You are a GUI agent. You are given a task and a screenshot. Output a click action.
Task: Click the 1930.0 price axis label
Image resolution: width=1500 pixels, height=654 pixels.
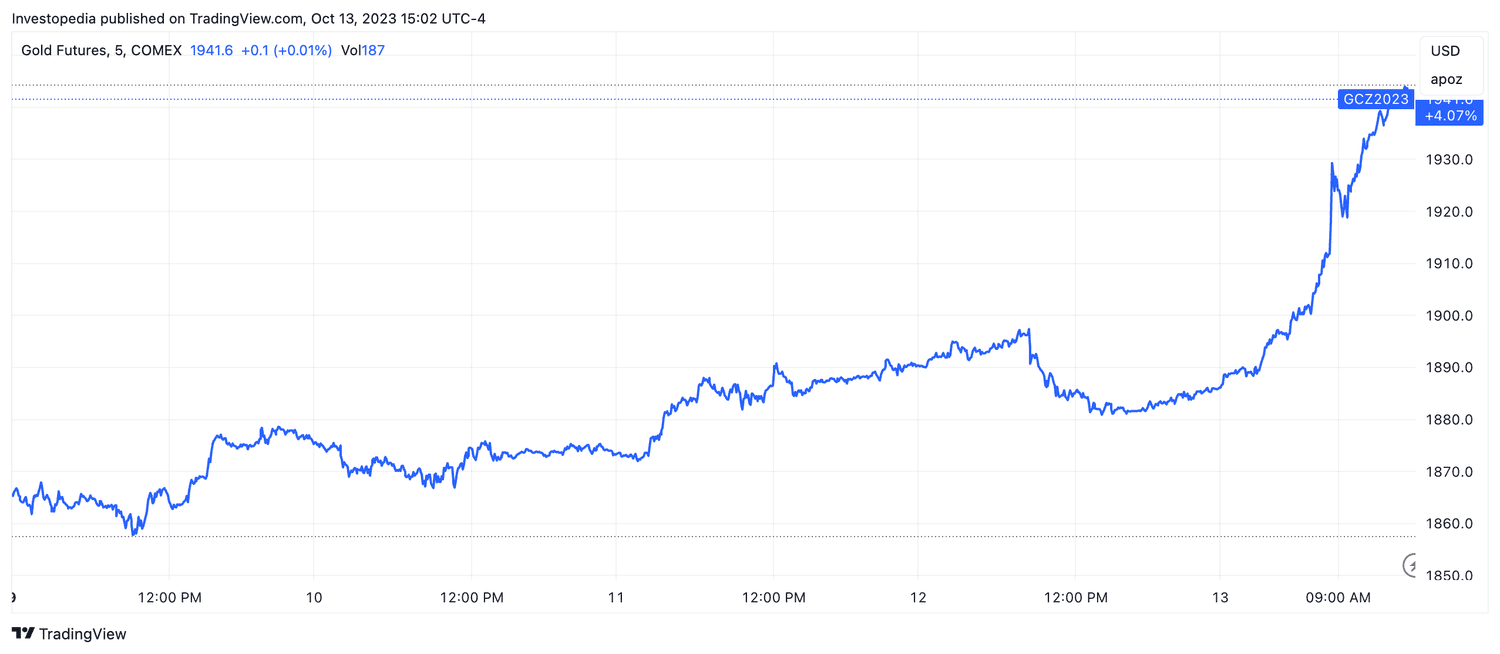click(x=1450, y=160)
